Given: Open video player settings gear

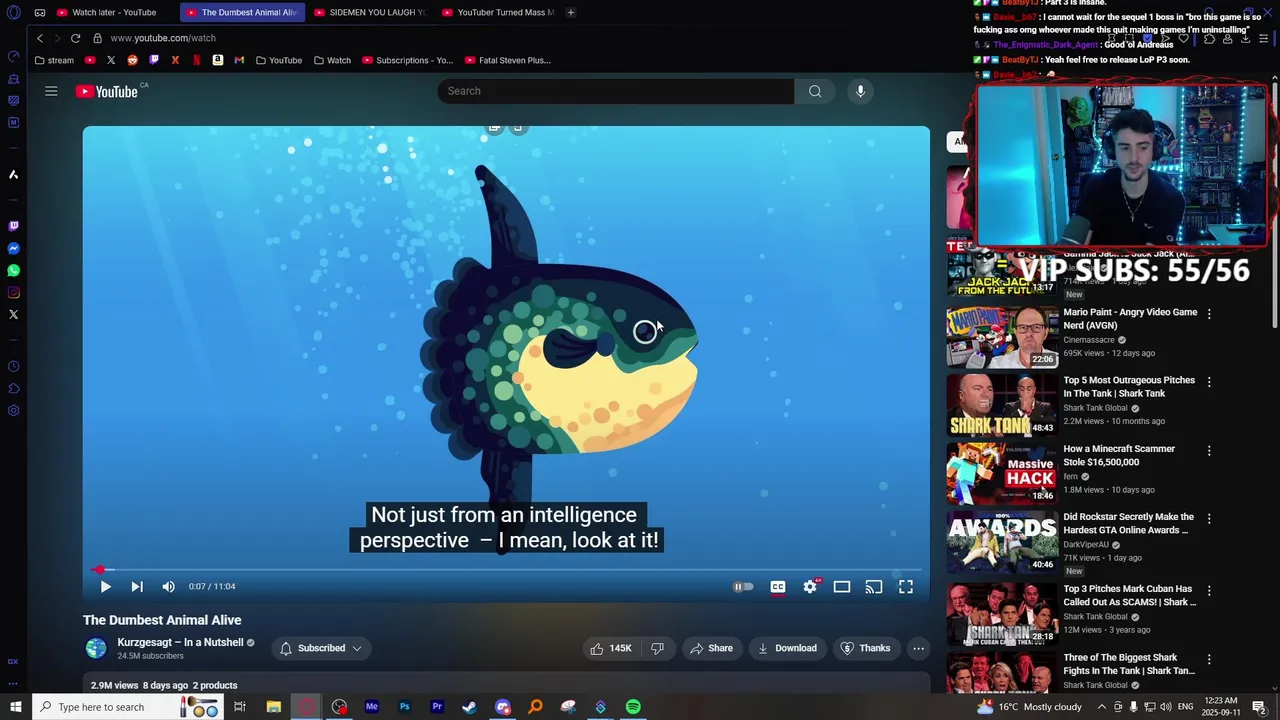Looking at the screenshot, I should click(x=810, y=587).
